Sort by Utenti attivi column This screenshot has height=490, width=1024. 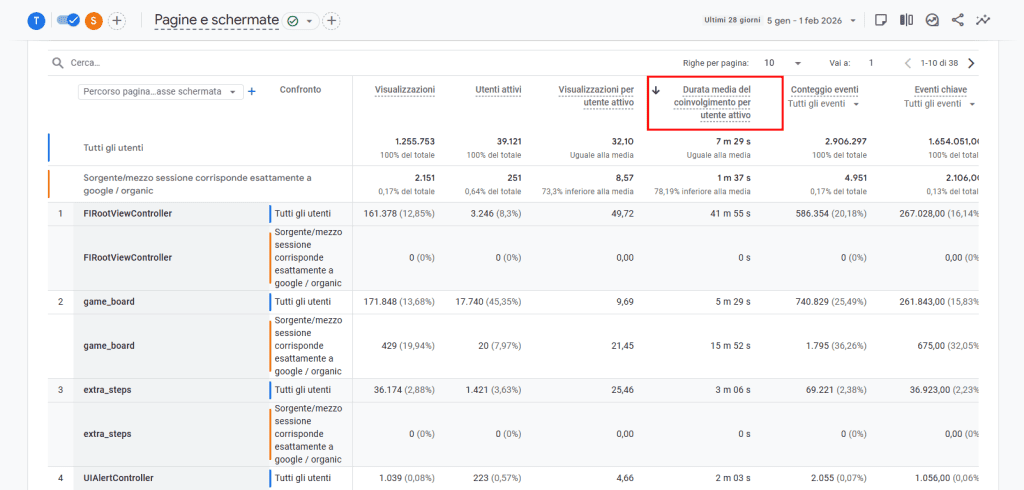pyautogui.click(x=498, y=90)
